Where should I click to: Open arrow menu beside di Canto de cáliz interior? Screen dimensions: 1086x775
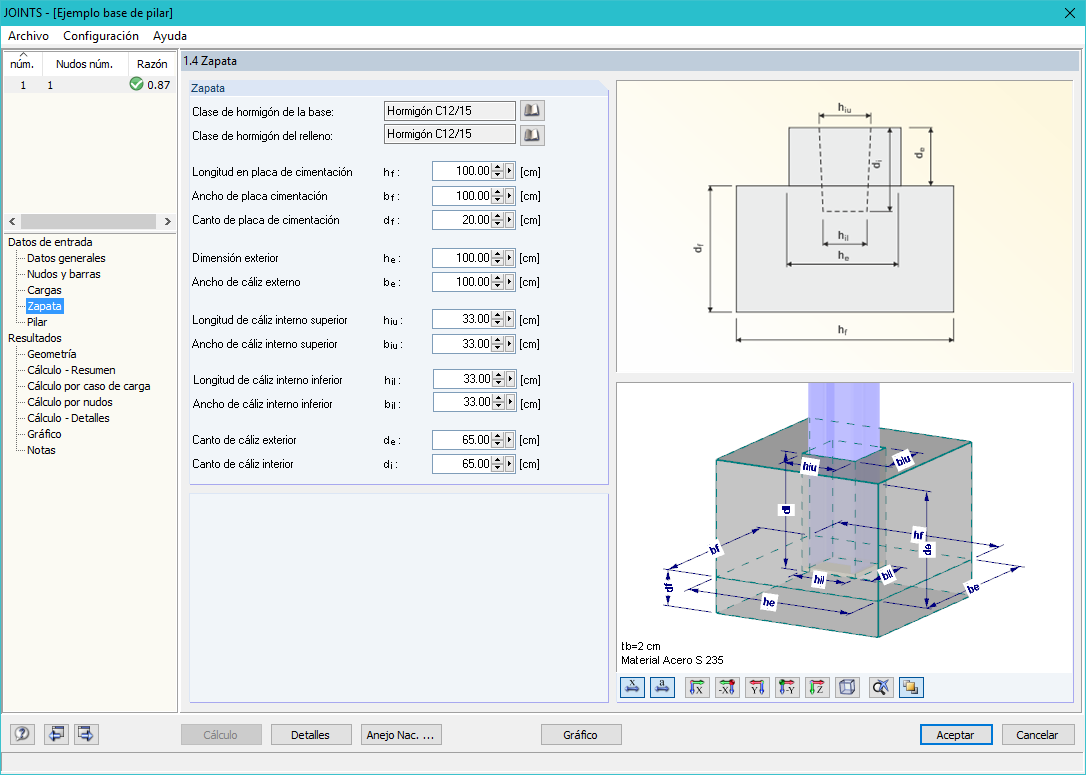pos(510,464)
